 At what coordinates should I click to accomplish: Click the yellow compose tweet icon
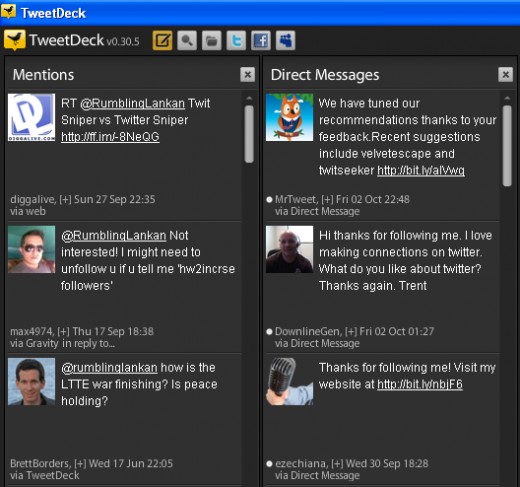pos(162,41)
